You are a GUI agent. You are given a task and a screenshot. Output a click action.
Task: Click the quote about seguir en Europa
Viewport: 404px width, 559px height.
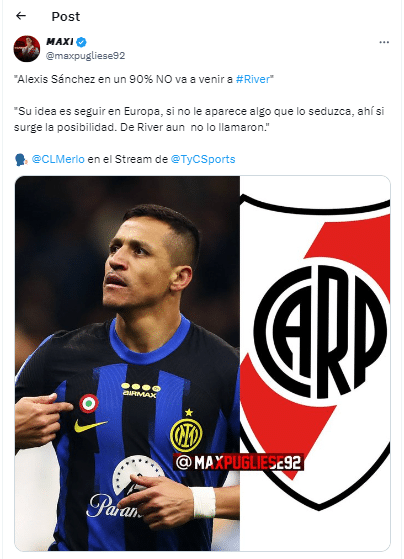click(x=199, y=119)
